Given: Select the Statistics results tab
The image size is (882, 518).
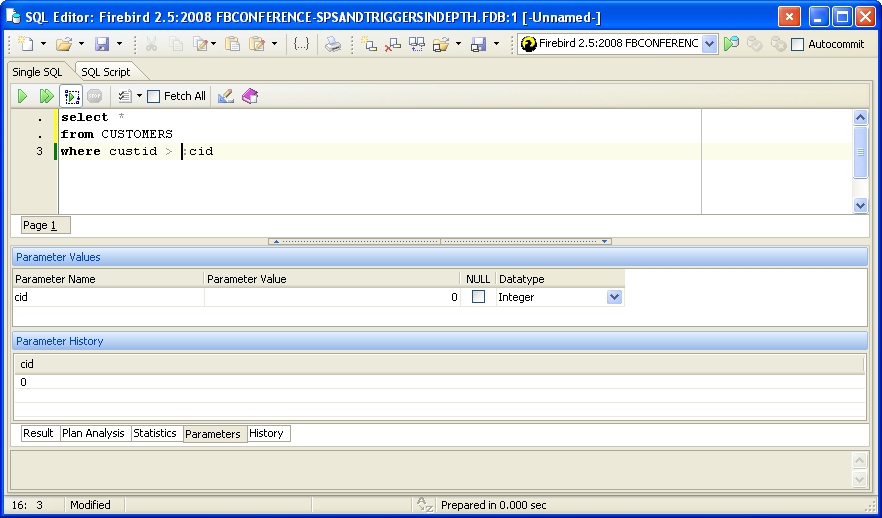Looking at the screenshot, I should pyautogui.click(x=155, y=433).
